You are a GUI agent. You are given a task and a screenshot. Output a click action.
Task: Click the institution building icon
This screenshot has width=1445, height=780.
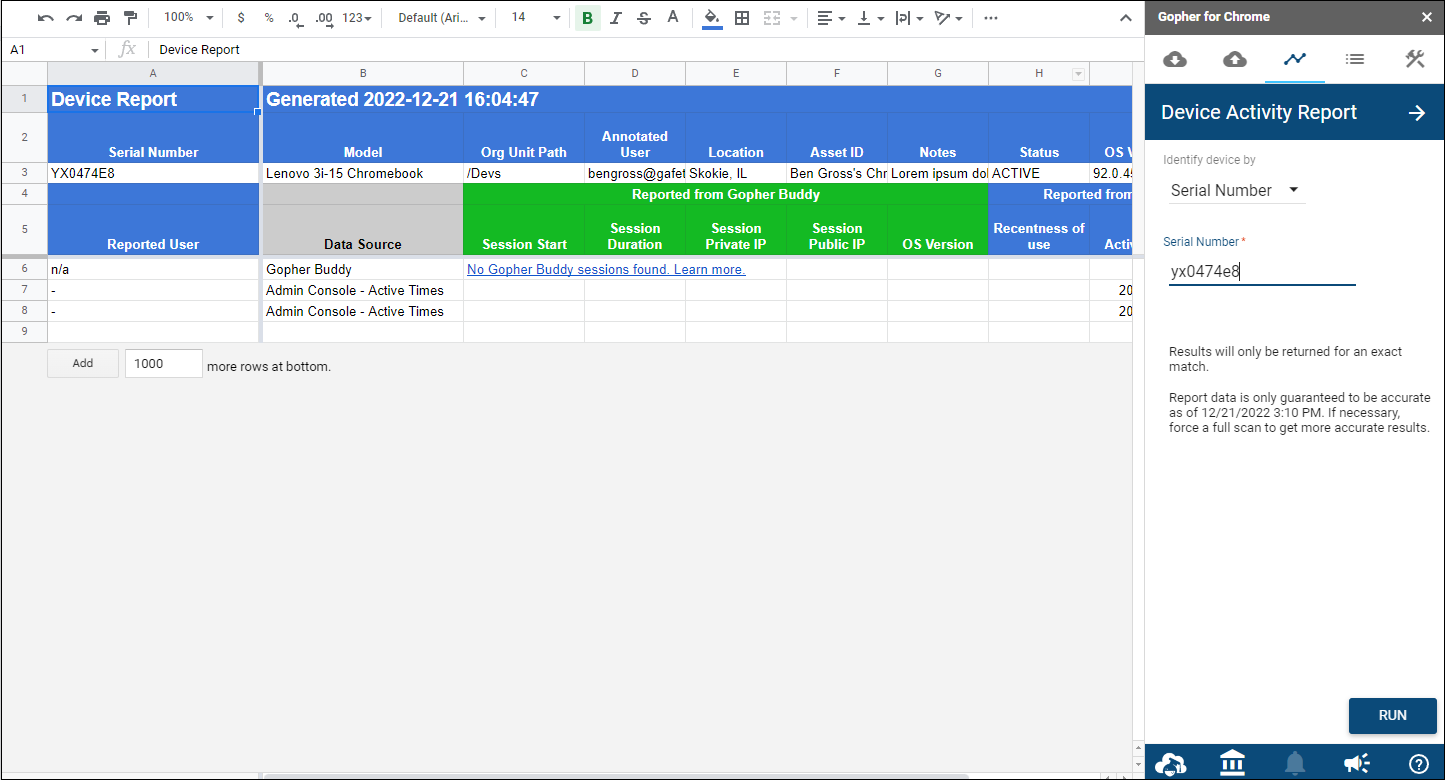[1232, 764]
